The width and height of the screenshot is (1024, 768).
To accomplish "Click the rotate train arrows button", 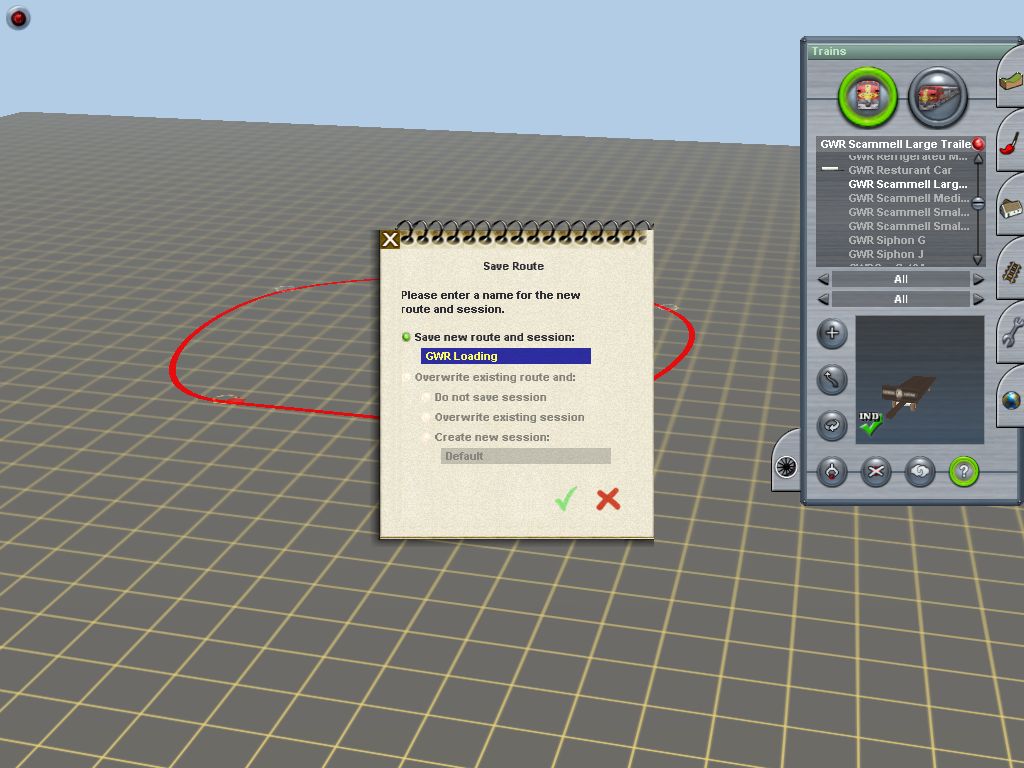I will (x=832, y=425).
